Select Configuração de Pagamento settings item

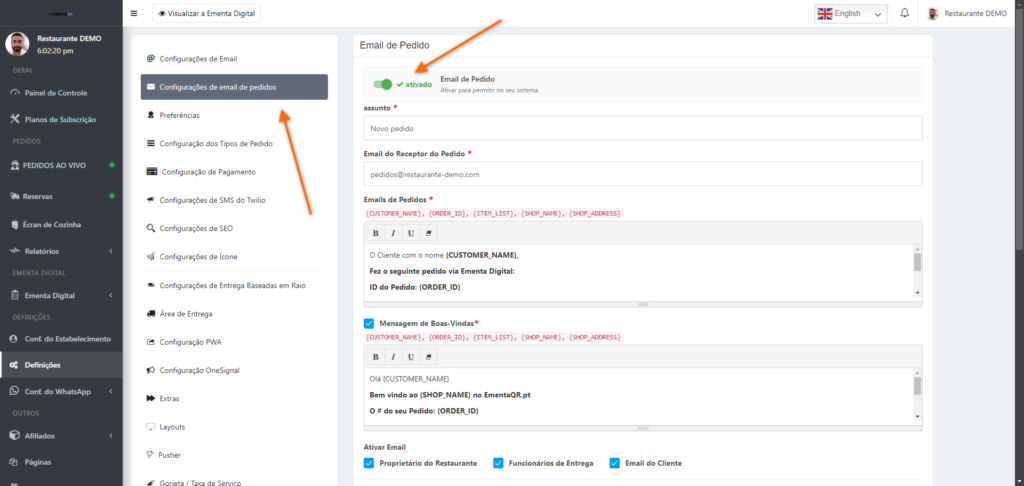point(214,172)
